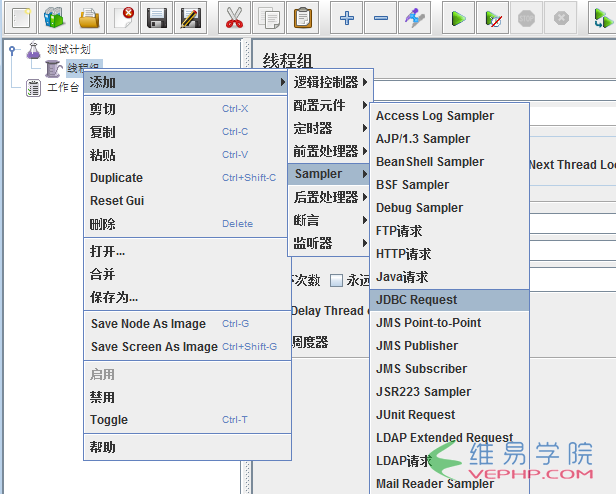Screen dimensions: 616x494
Task: Expand Sampler submenu
Action: tap(329, 174)
